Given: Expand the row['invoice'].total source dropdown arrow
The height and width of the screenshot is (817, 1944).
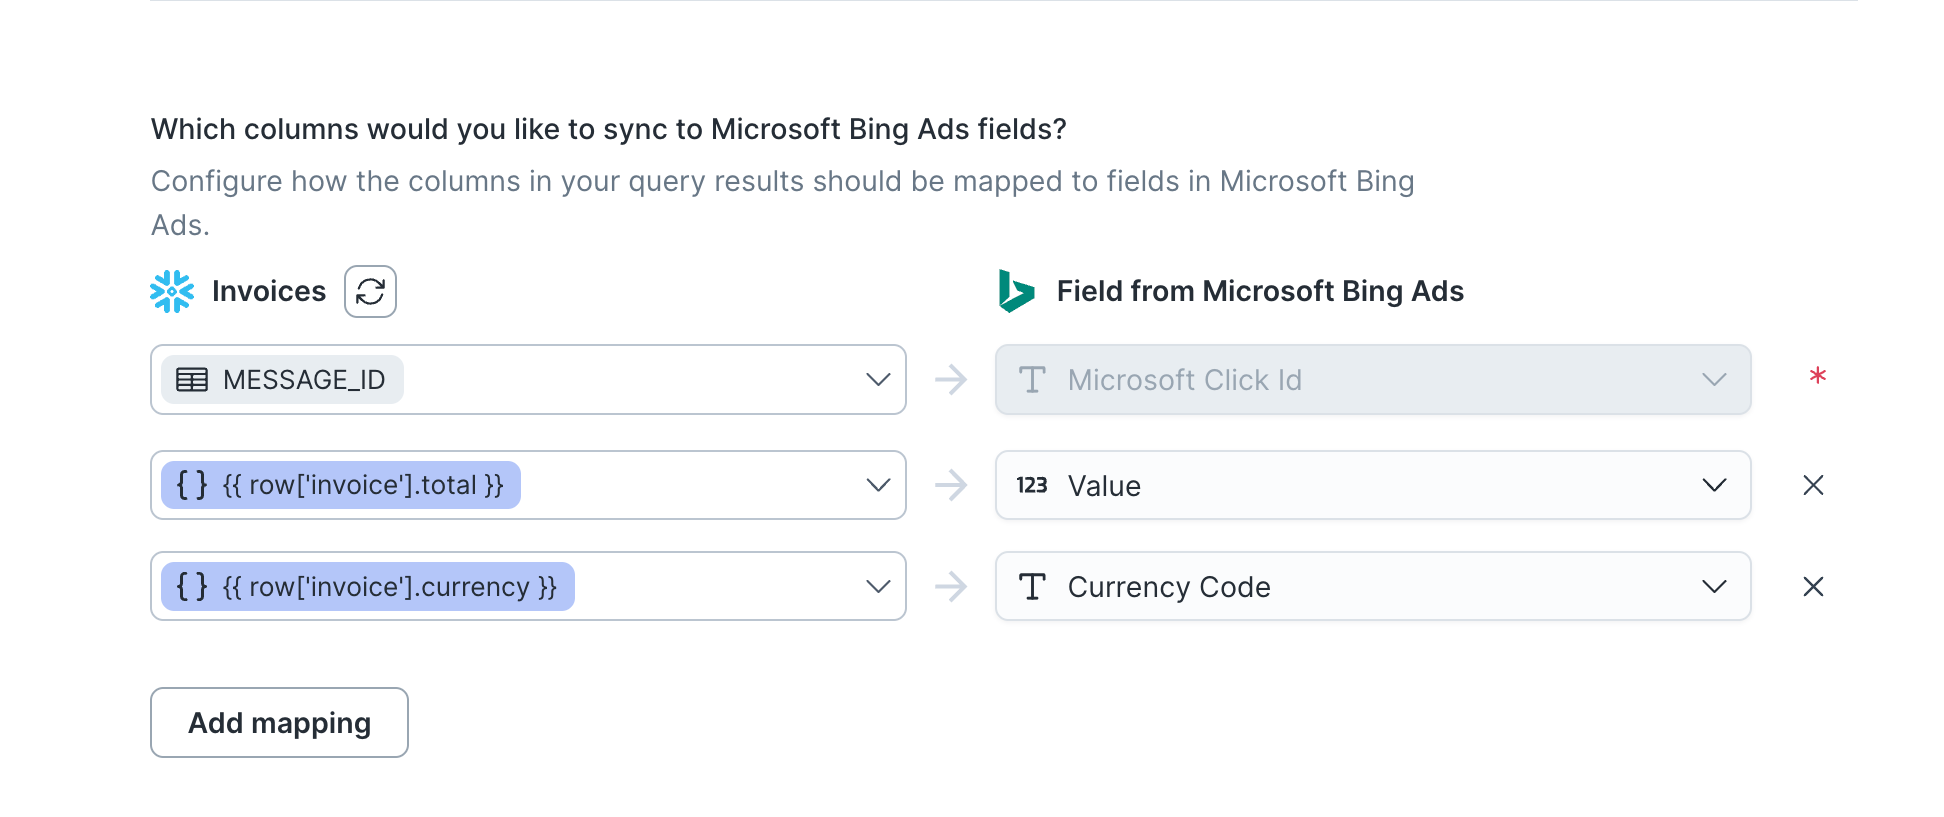Looking at the screenshot, I should tap(878, 485).
